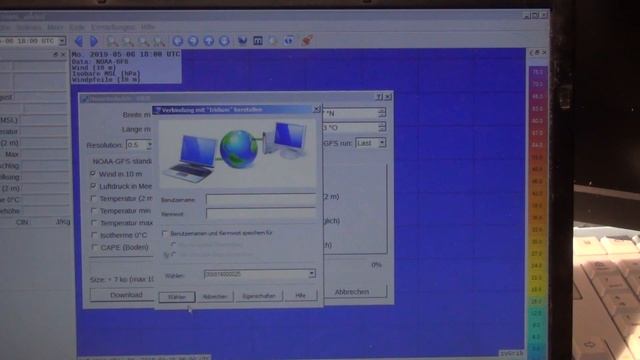Open the date/time dropdown in main toolbar
The height and width of the screenshot is (360, 640).
[x=62, y=41]
